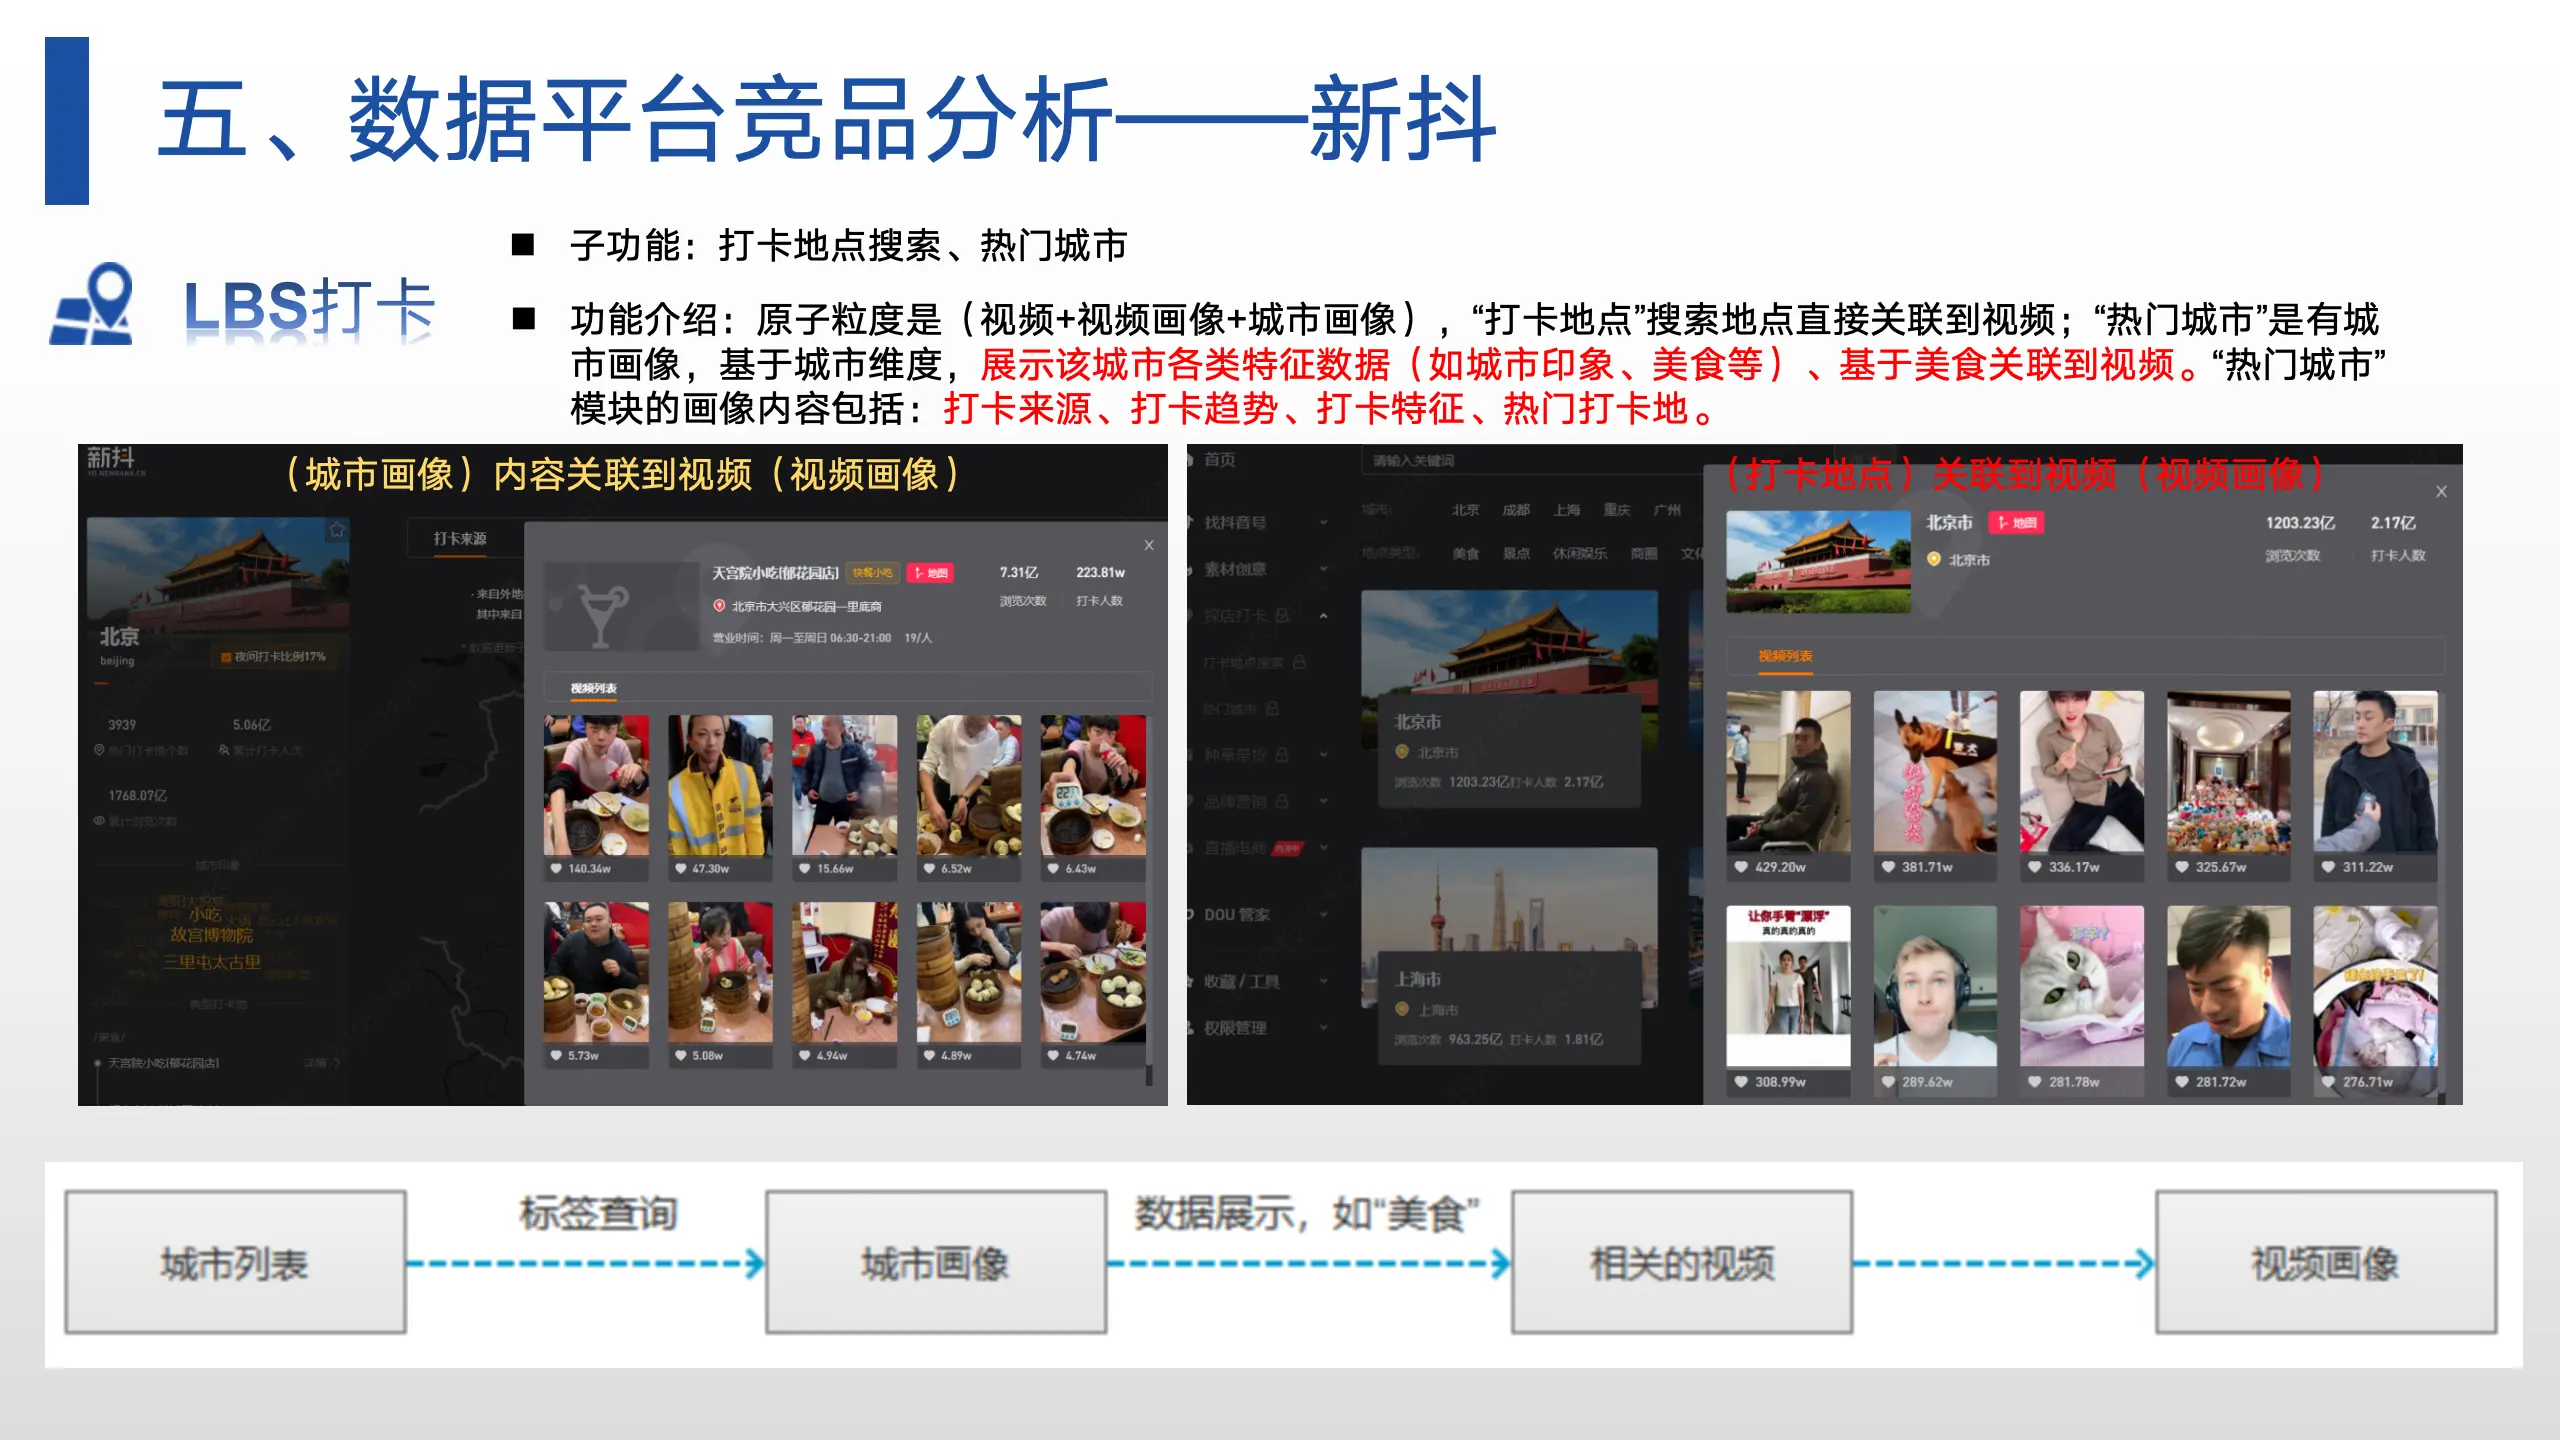Select the 成都 city filter
The image size is (2560, 1440).
point(1516,510)
